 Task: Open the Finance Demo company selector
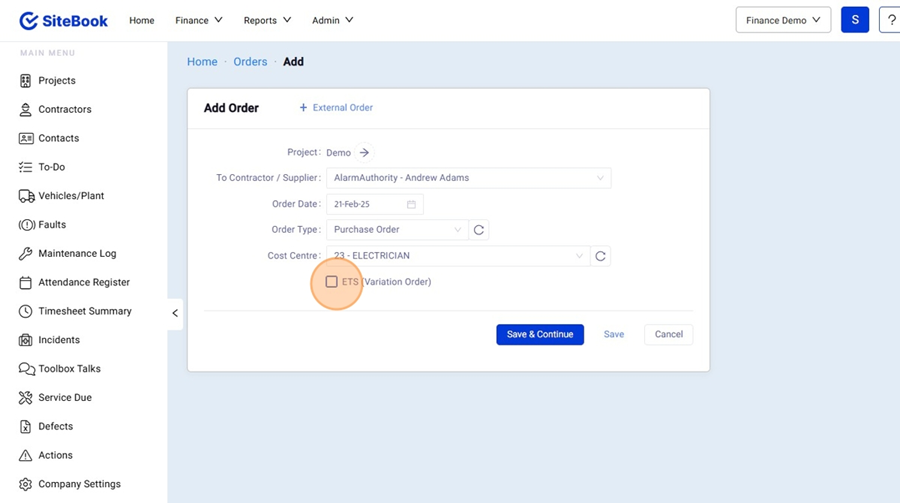(x=783, y=20)
